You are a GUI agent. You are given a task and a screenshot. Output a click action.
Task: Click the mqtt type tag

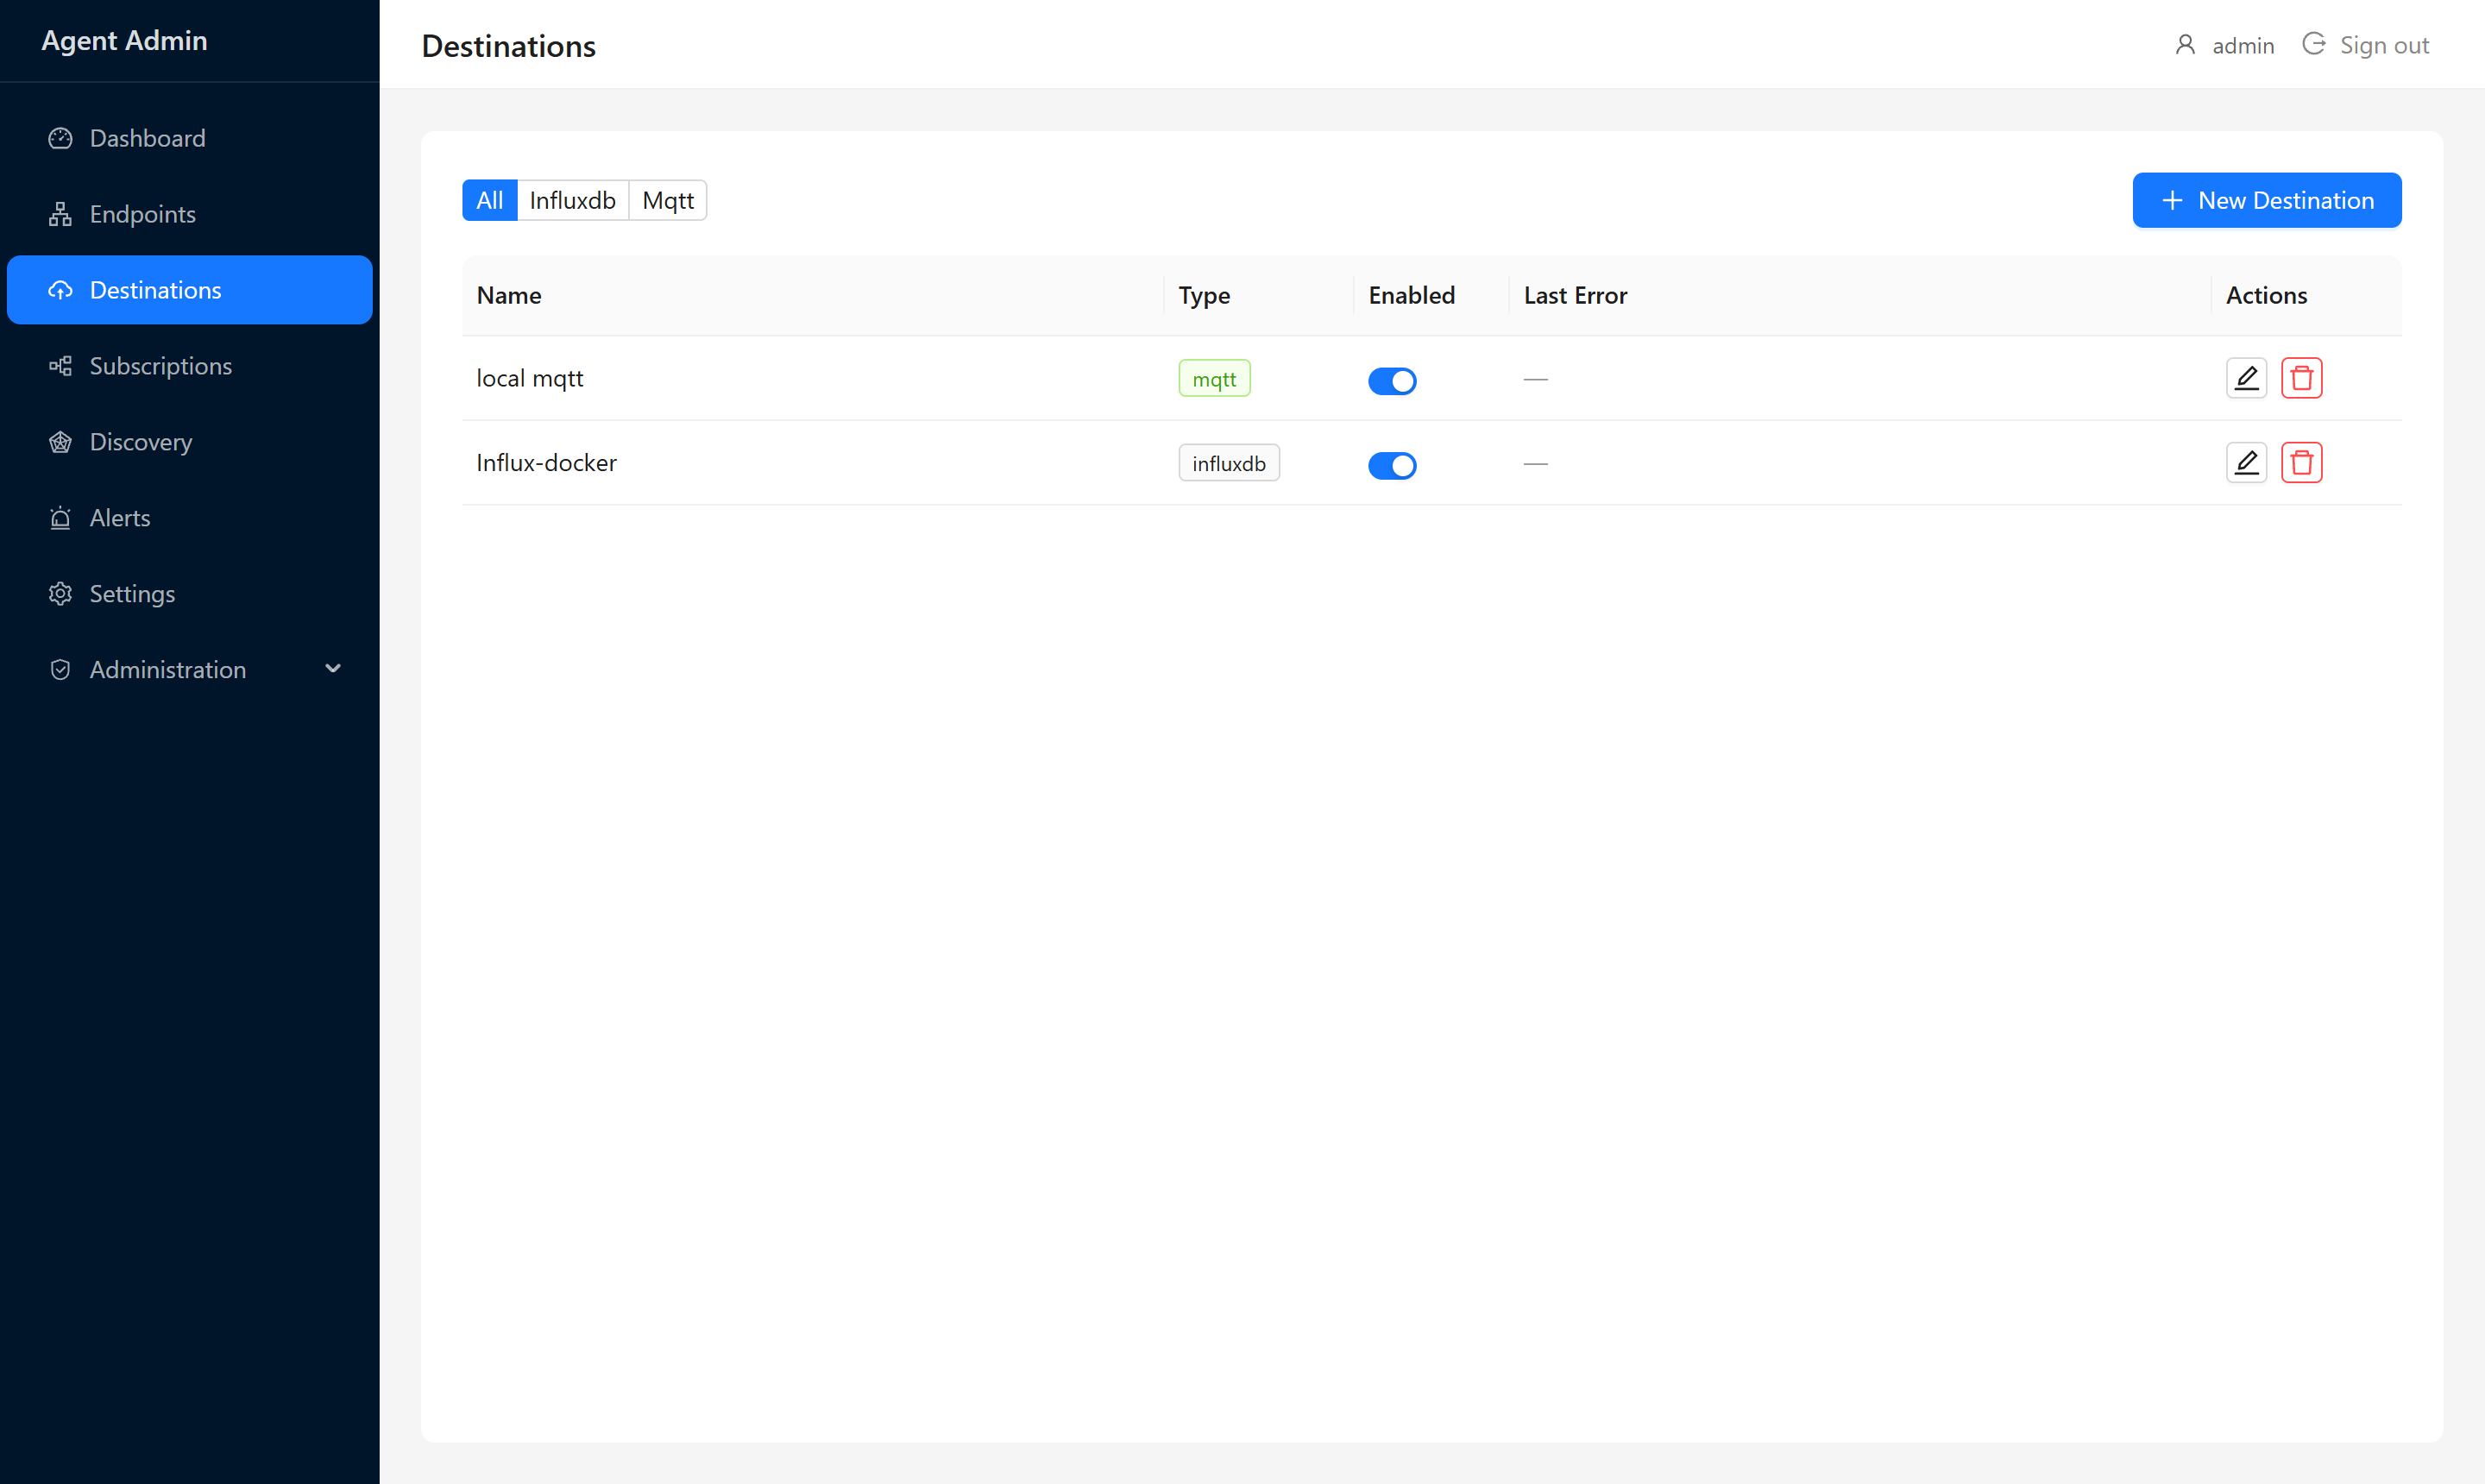point(1214,379)
